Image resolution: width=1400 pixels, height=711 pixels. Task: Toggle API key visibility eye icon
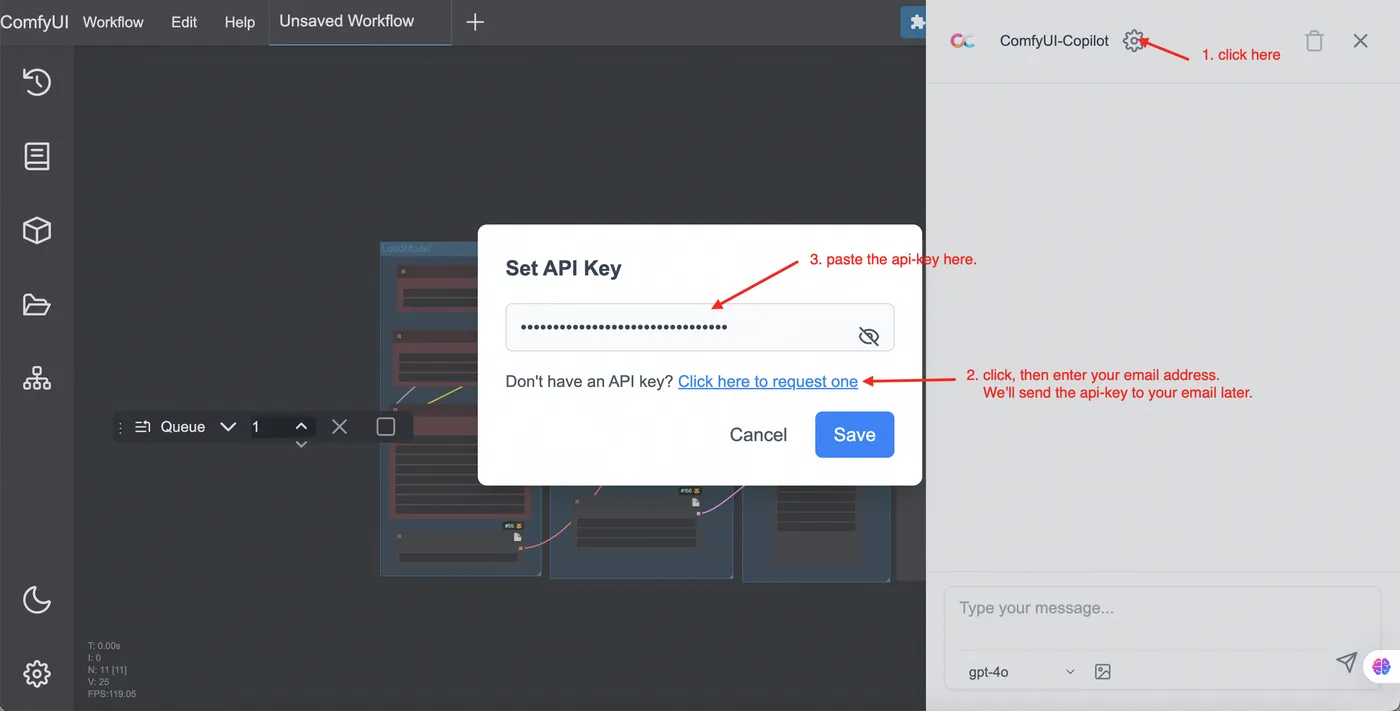click(x=869, y=337)
